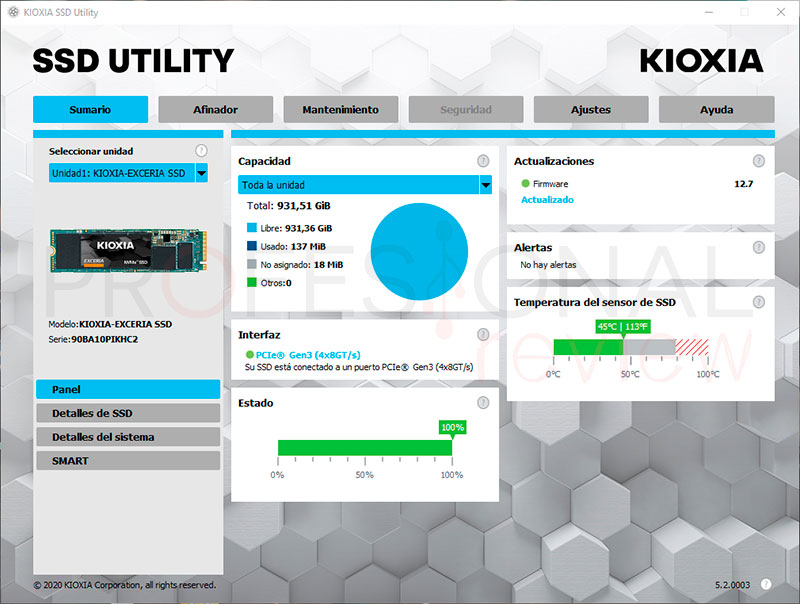Open help icon in Interfaz panel
The image size is (800, 604).
[483, 334]
